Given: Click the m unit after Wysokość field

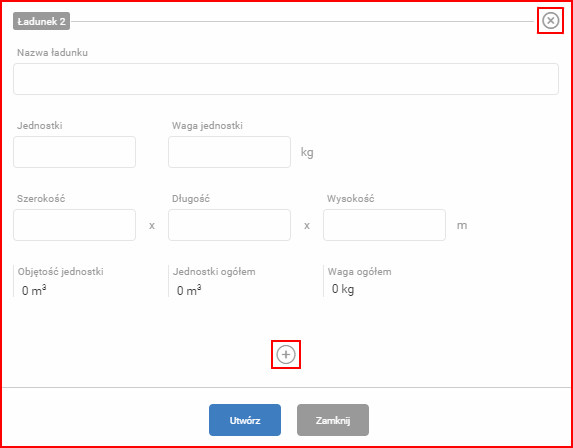Looking at the screenshot, I should [462, 225].
